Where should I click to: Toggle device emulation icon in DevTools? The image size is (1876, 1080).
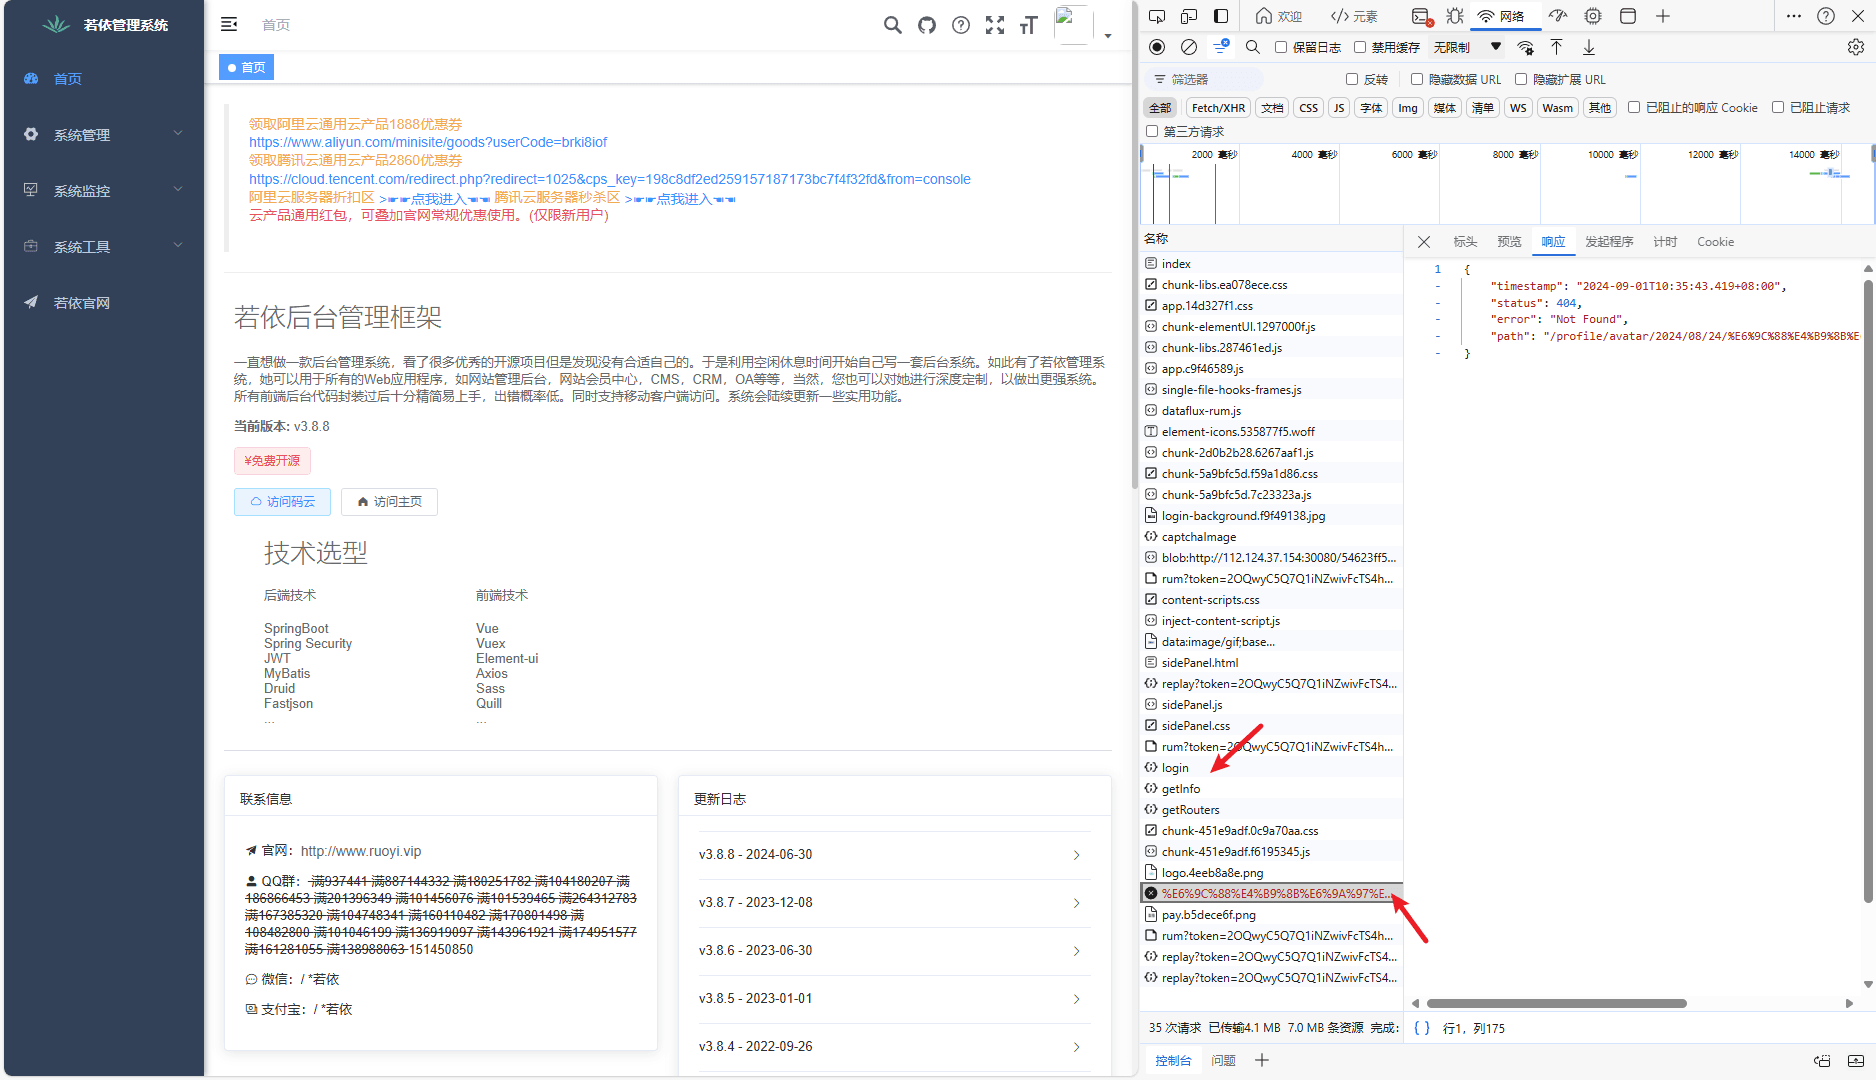[1189, 16]
